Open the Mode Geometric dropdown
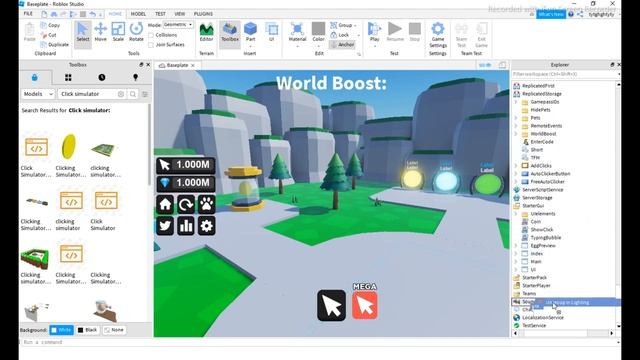The image size is (640, 360). [x=178, y=25]
